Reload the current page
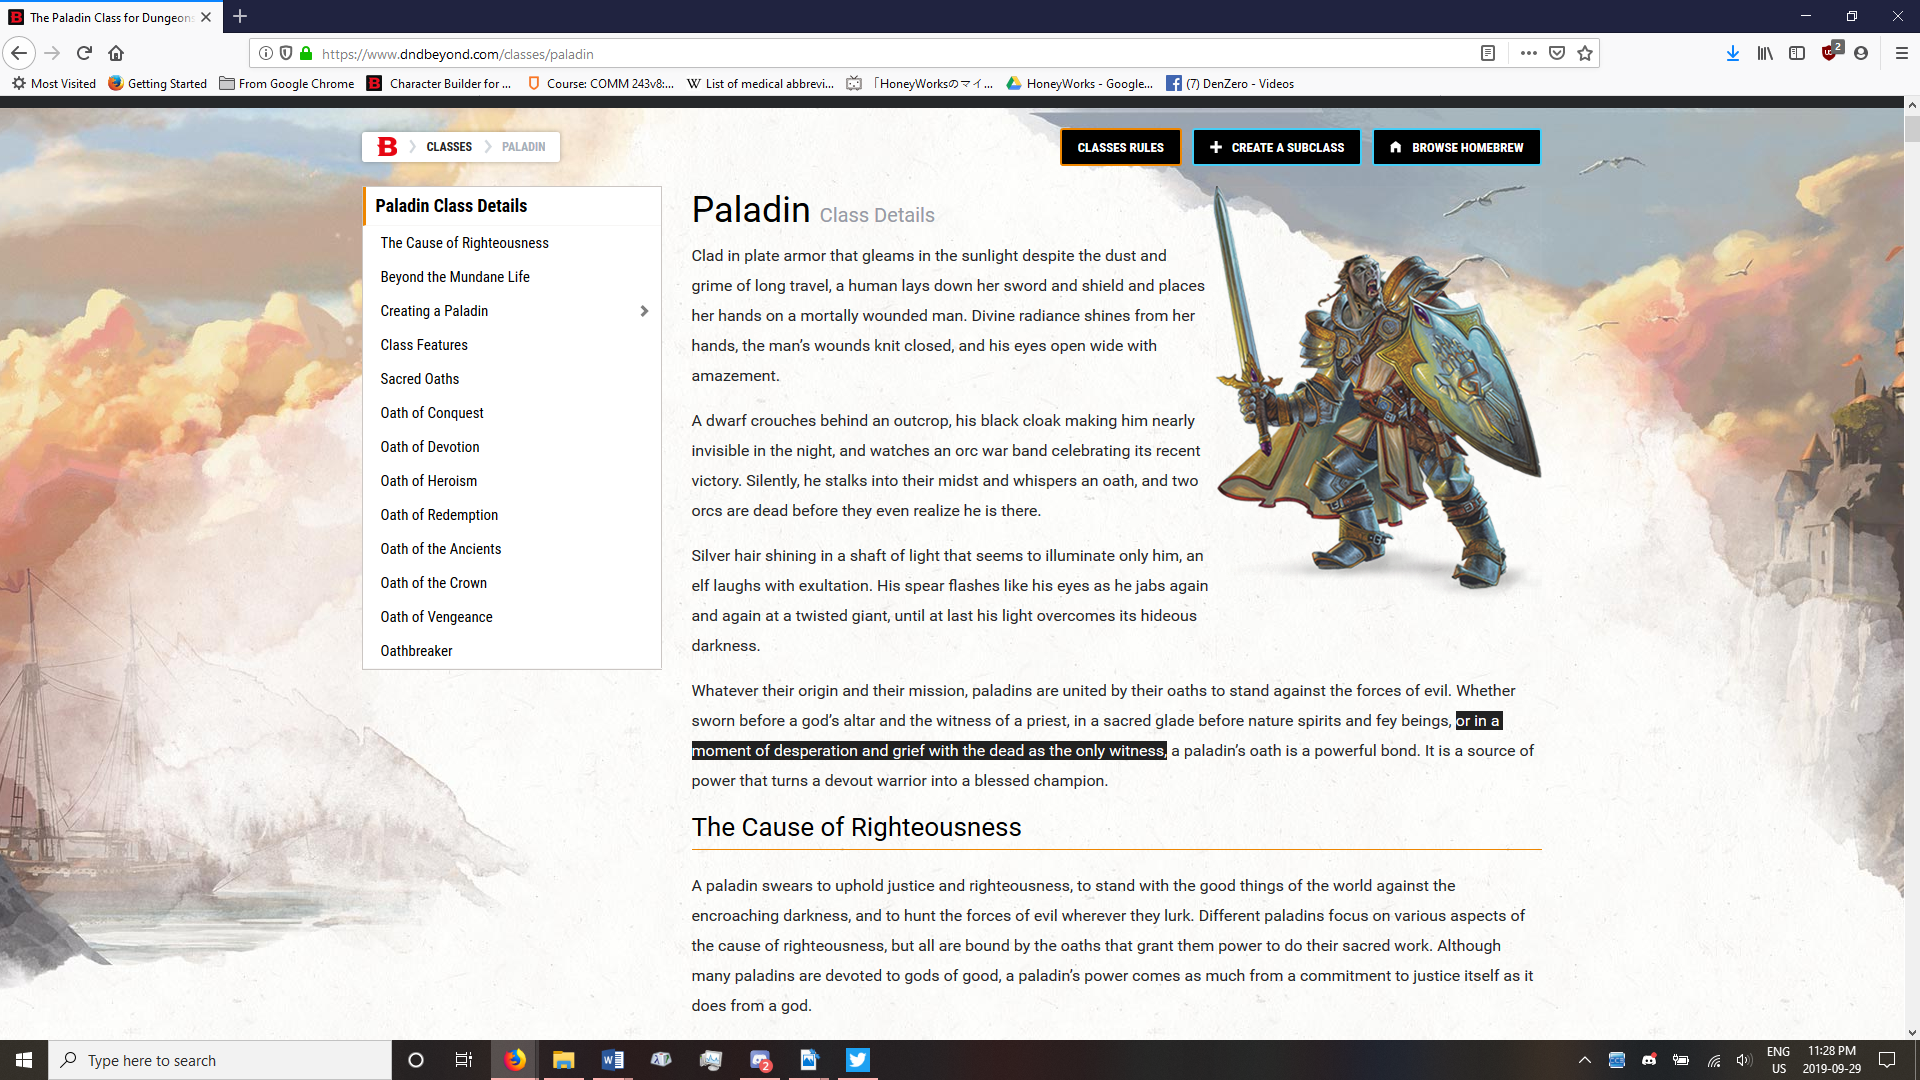 (x=84, y=53)
